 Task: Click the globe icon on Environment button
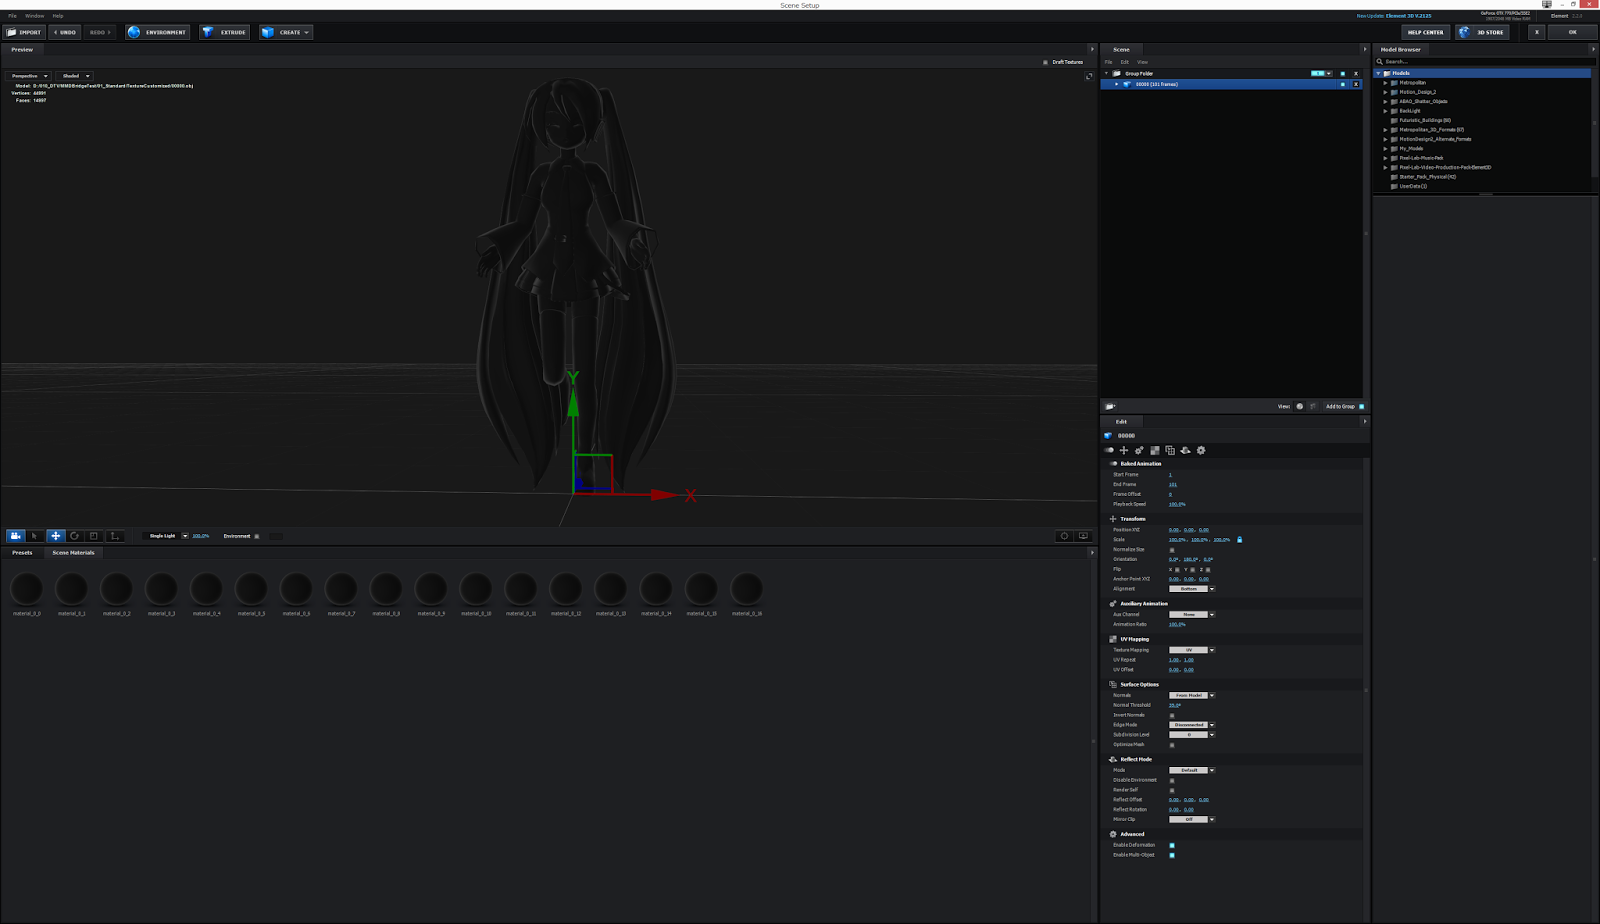(134, 32)
